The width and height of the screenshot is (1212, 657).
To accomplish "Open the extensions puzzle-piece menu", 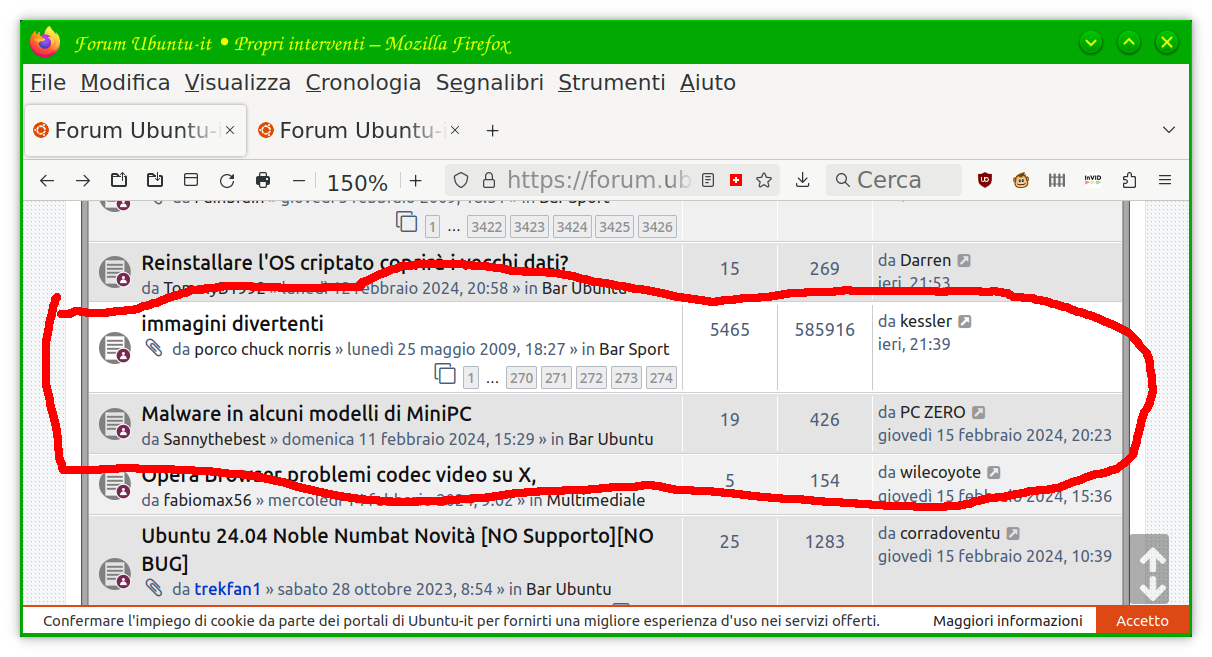I will coord(1129,181).
